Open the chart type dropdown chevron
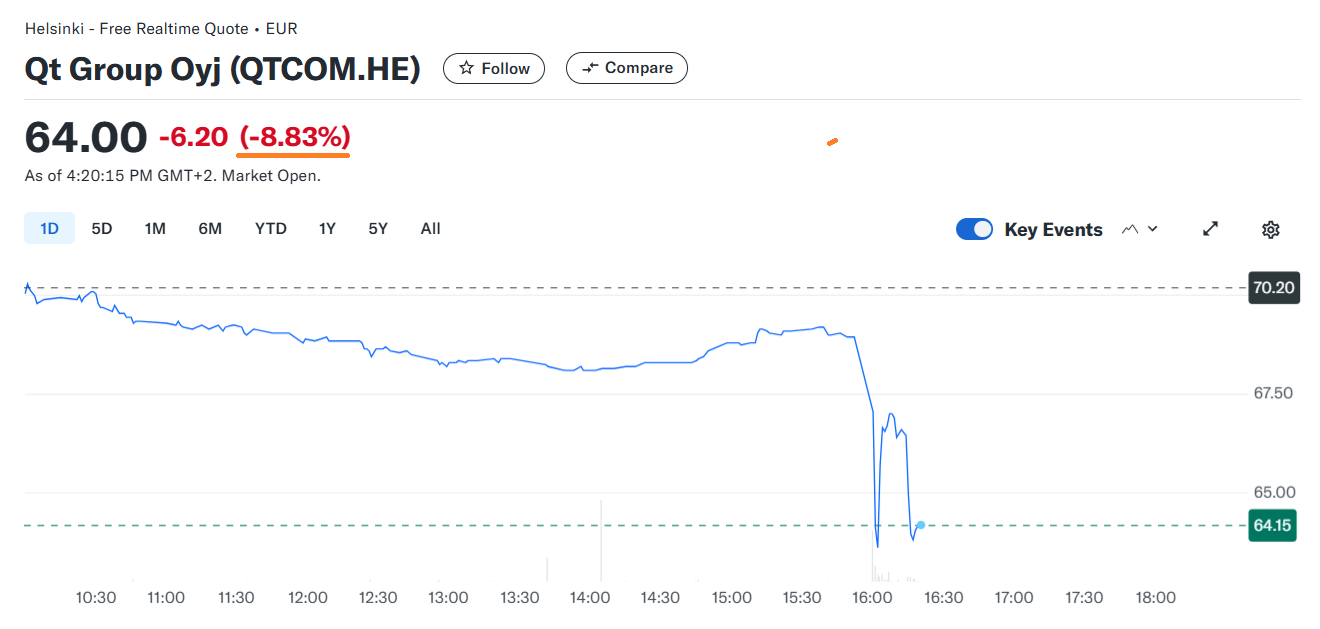Screen dimensions: 1320x629 [1152, 229]
